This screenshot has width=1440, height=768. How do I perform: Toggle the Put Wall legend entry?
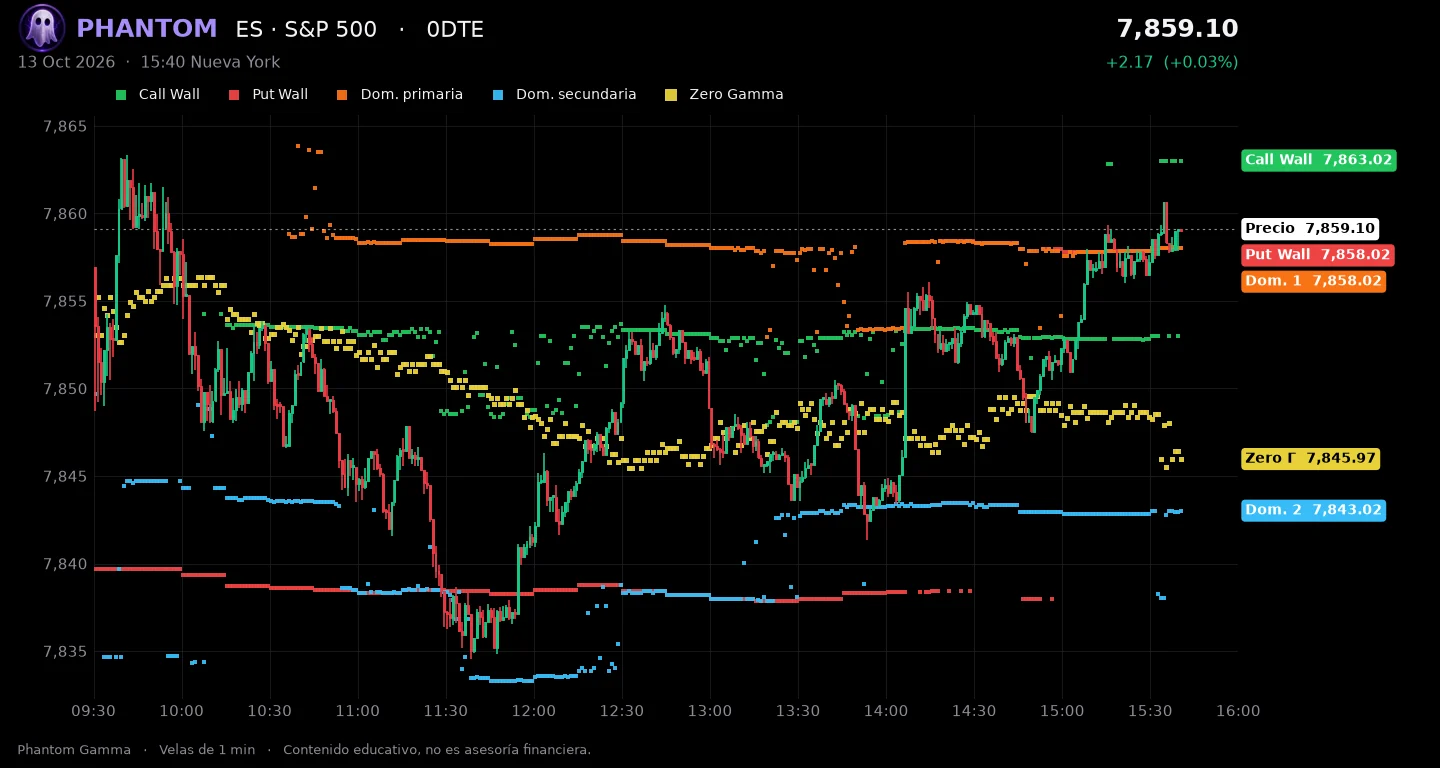269,95
